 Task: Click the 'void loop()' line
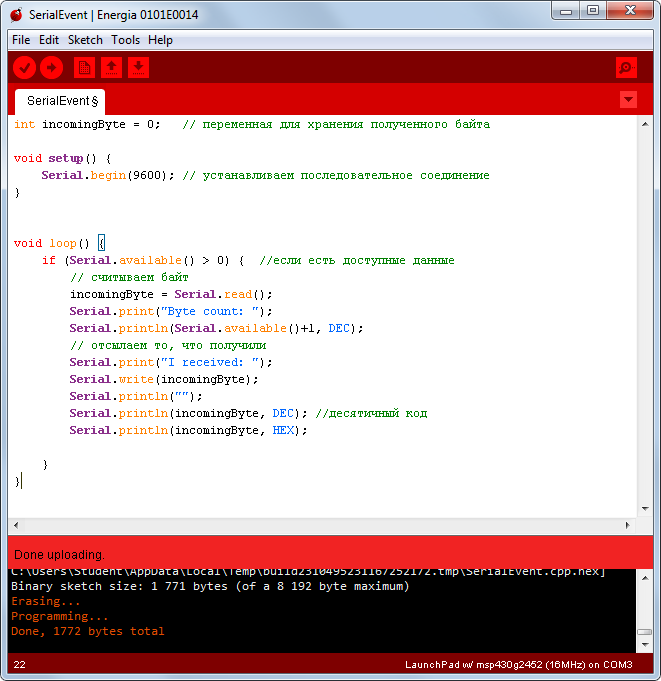click(59, 243)
